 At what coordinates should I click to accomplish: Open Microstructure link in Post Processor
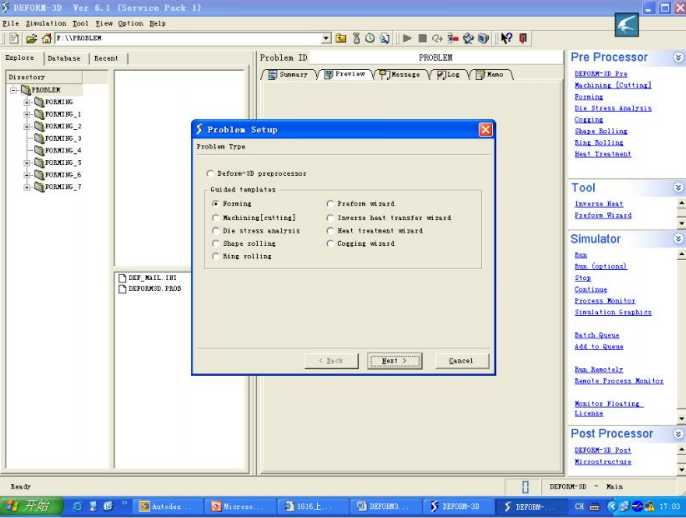603,462
